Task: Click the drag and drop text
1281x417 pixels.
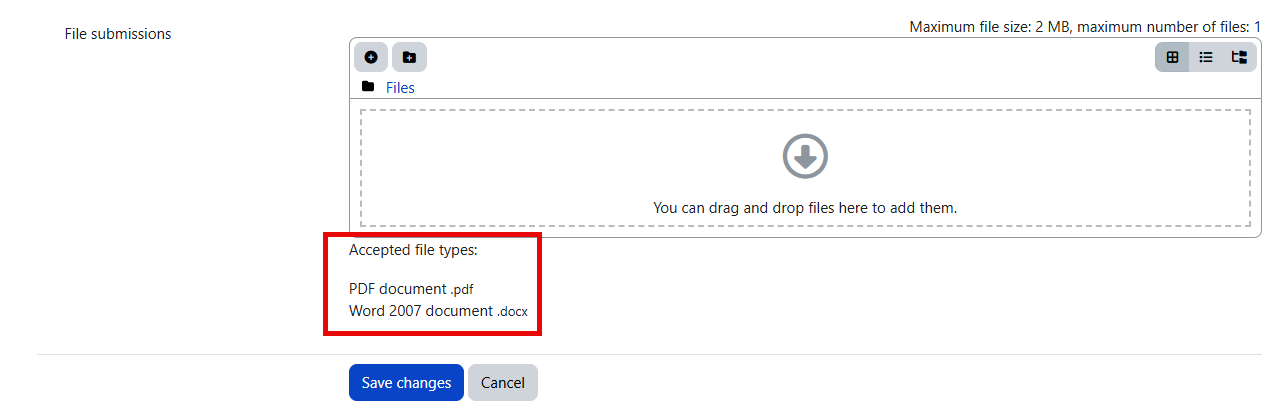Action: pos(805,208)
